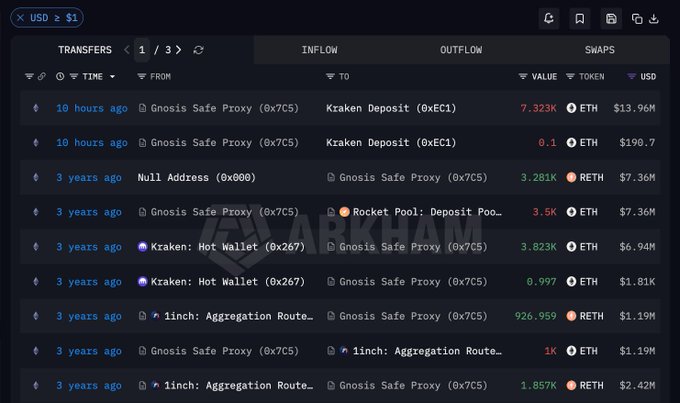The image size is (680, 403).
Task: Click the page number 1 field
Action: (x=142, y=50)
